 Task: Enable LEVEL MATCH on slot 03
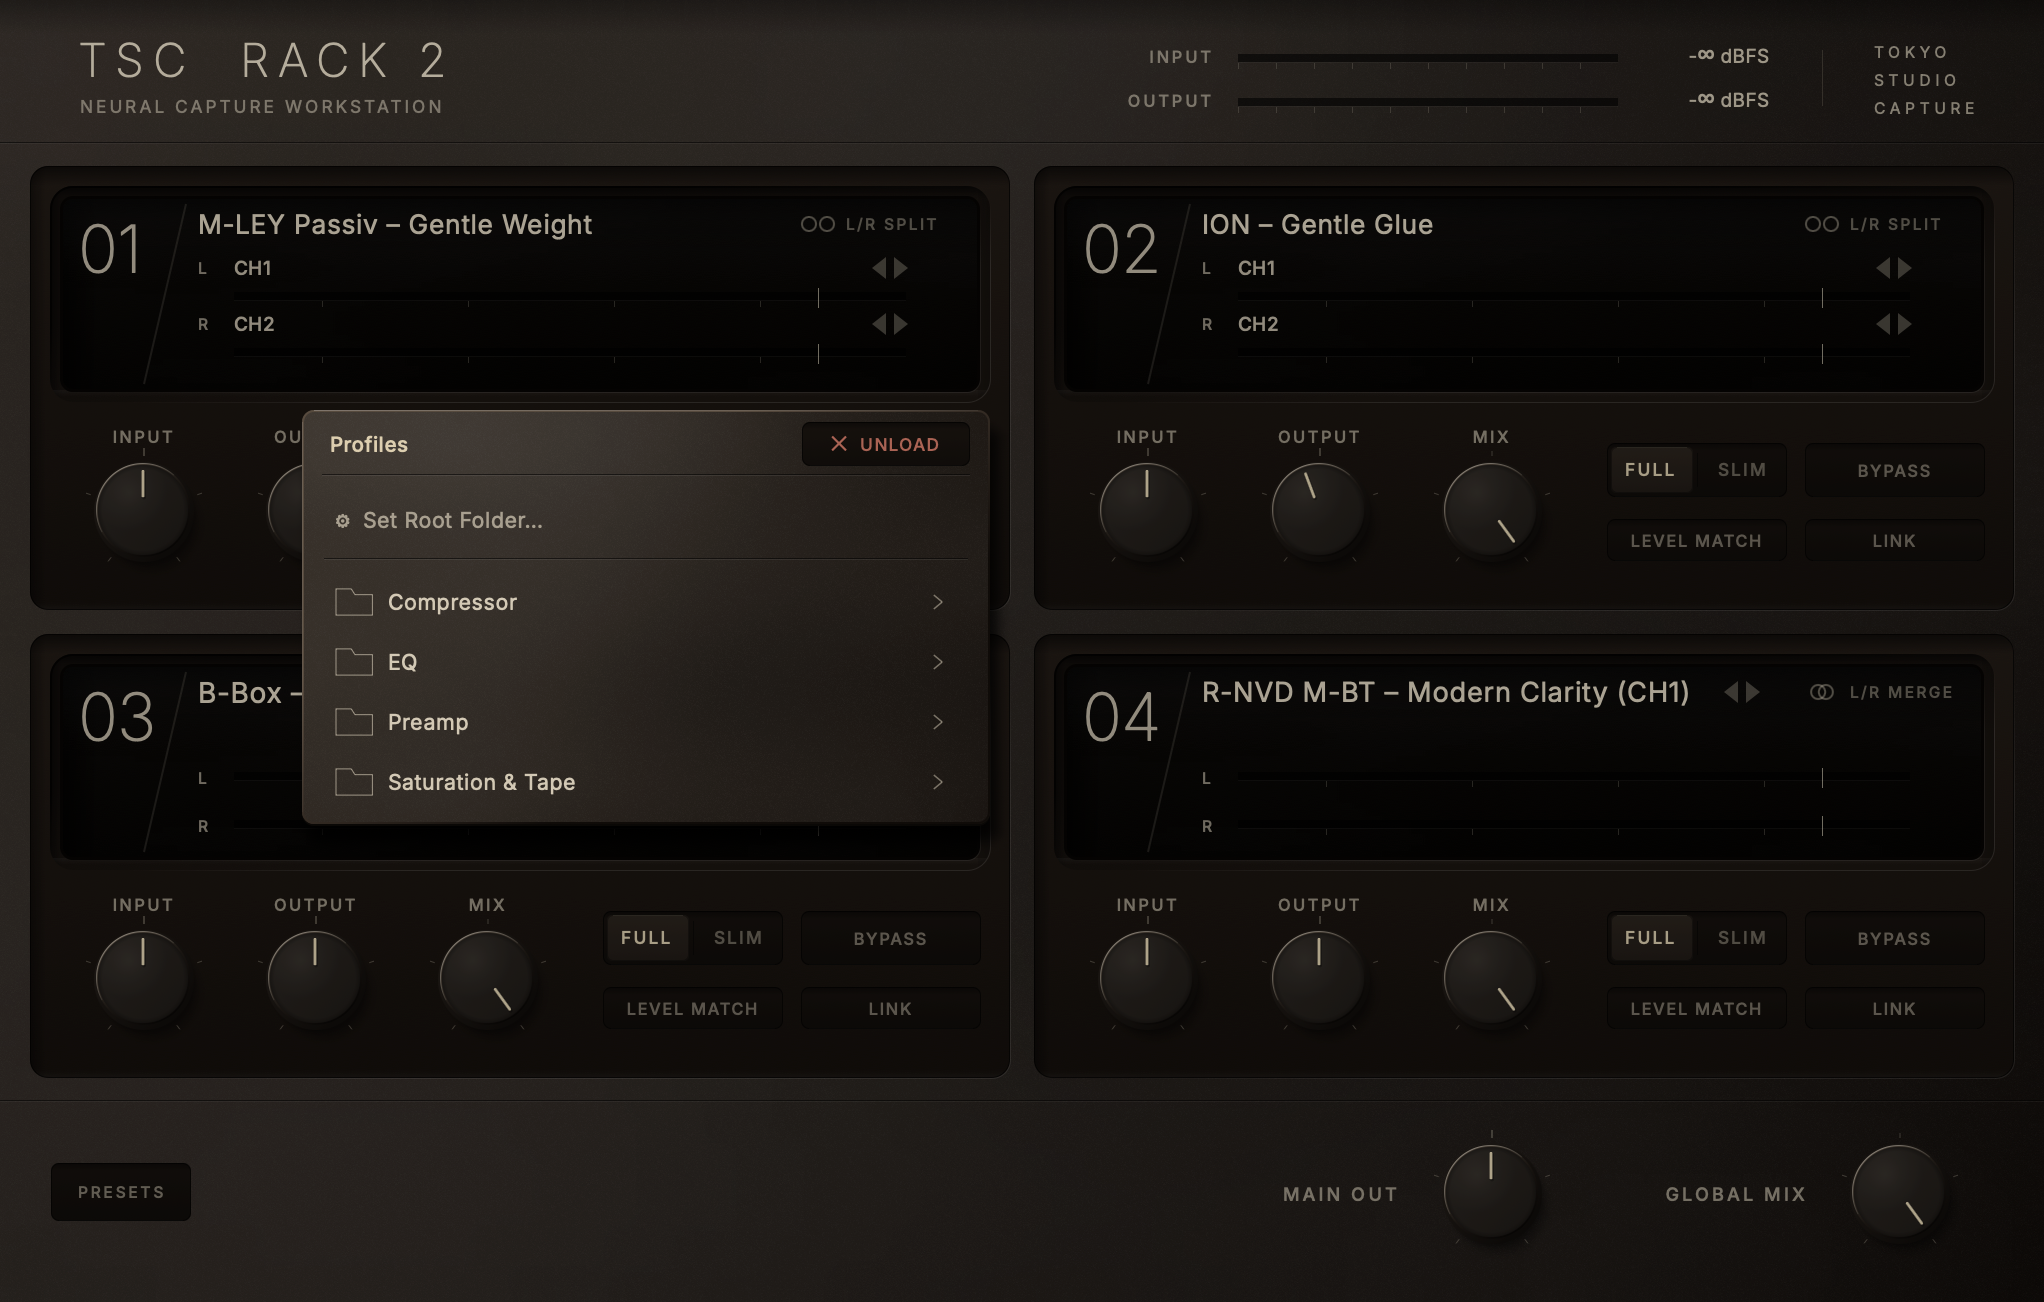pos(692,1009)
